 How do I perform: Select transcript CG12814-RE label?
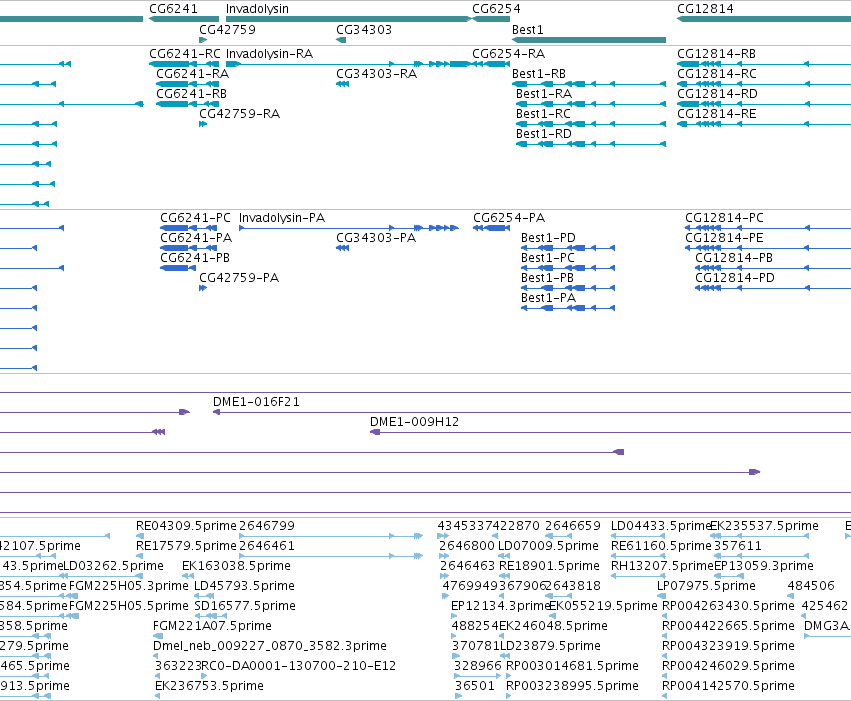[x=717, y=114]
